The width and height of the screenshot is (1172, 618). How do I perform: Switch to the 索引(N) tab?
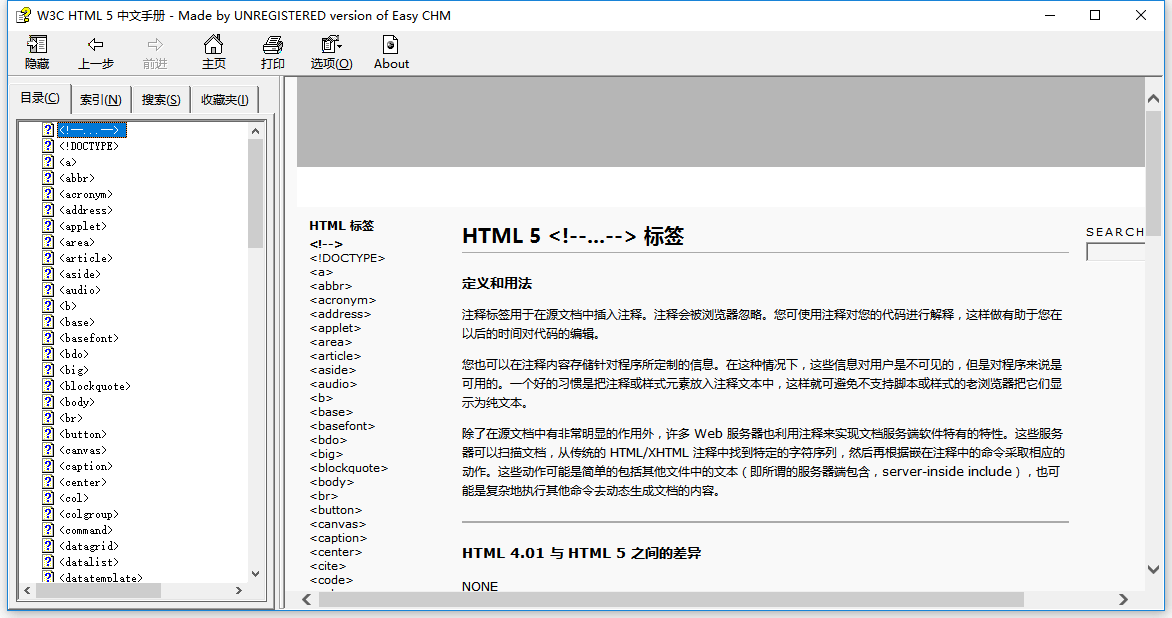(x=100, y=98)
